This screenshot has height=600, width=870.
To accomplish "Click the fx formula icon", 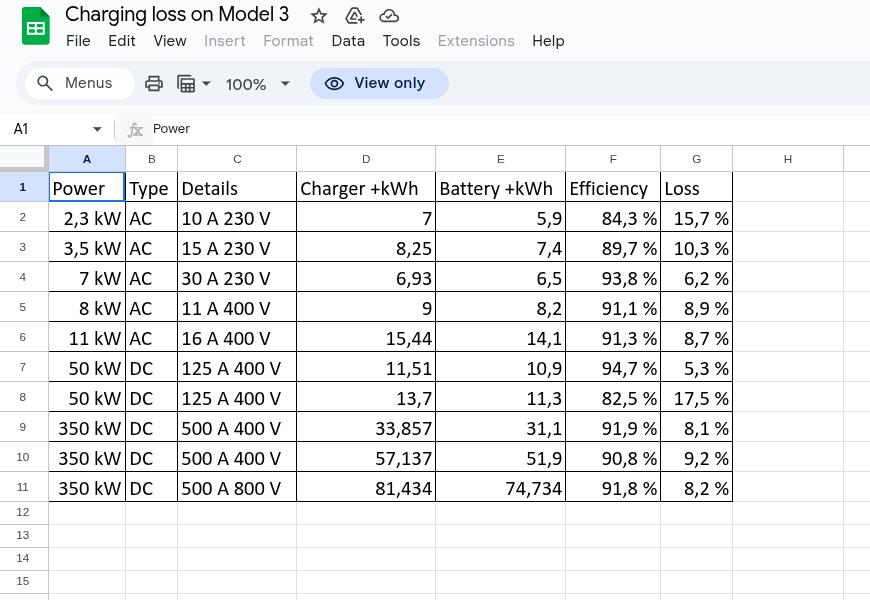I will [x=135, y=129].
